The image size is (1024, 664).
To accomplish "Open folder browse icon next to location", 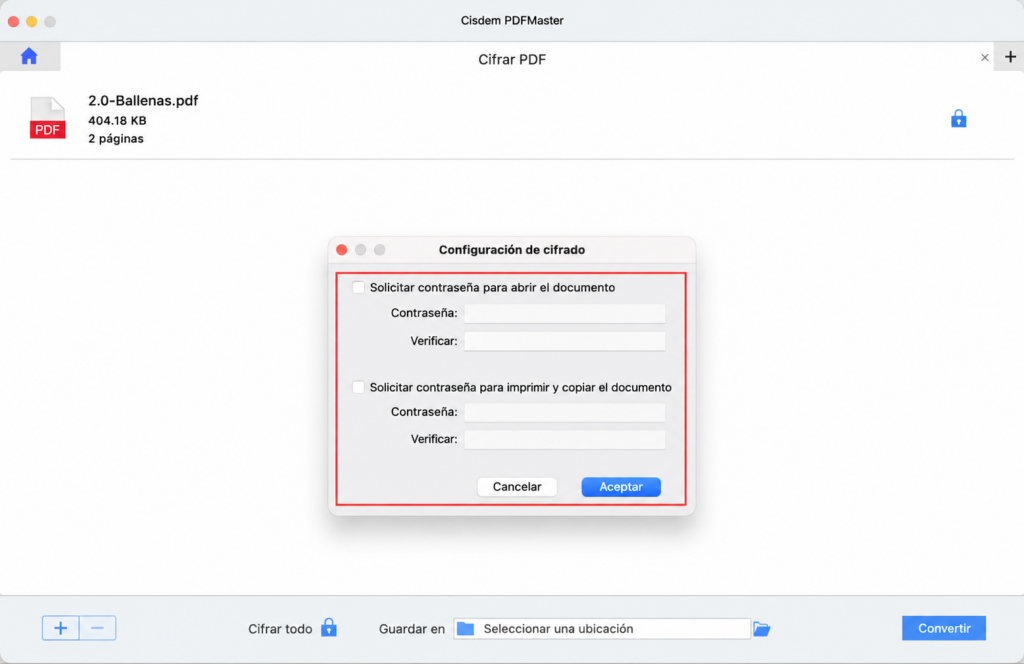I will (x=761, y=629).
